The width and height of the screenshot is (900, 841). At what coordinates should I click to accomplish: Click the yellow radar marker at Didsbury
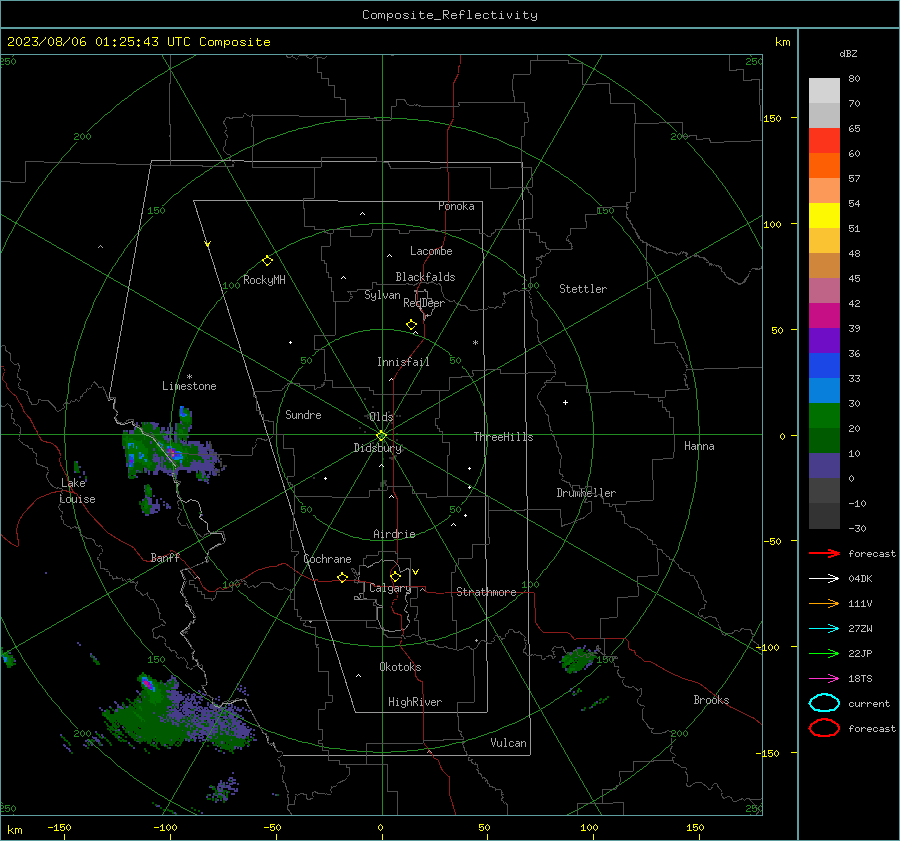click(x=381, y=436)
